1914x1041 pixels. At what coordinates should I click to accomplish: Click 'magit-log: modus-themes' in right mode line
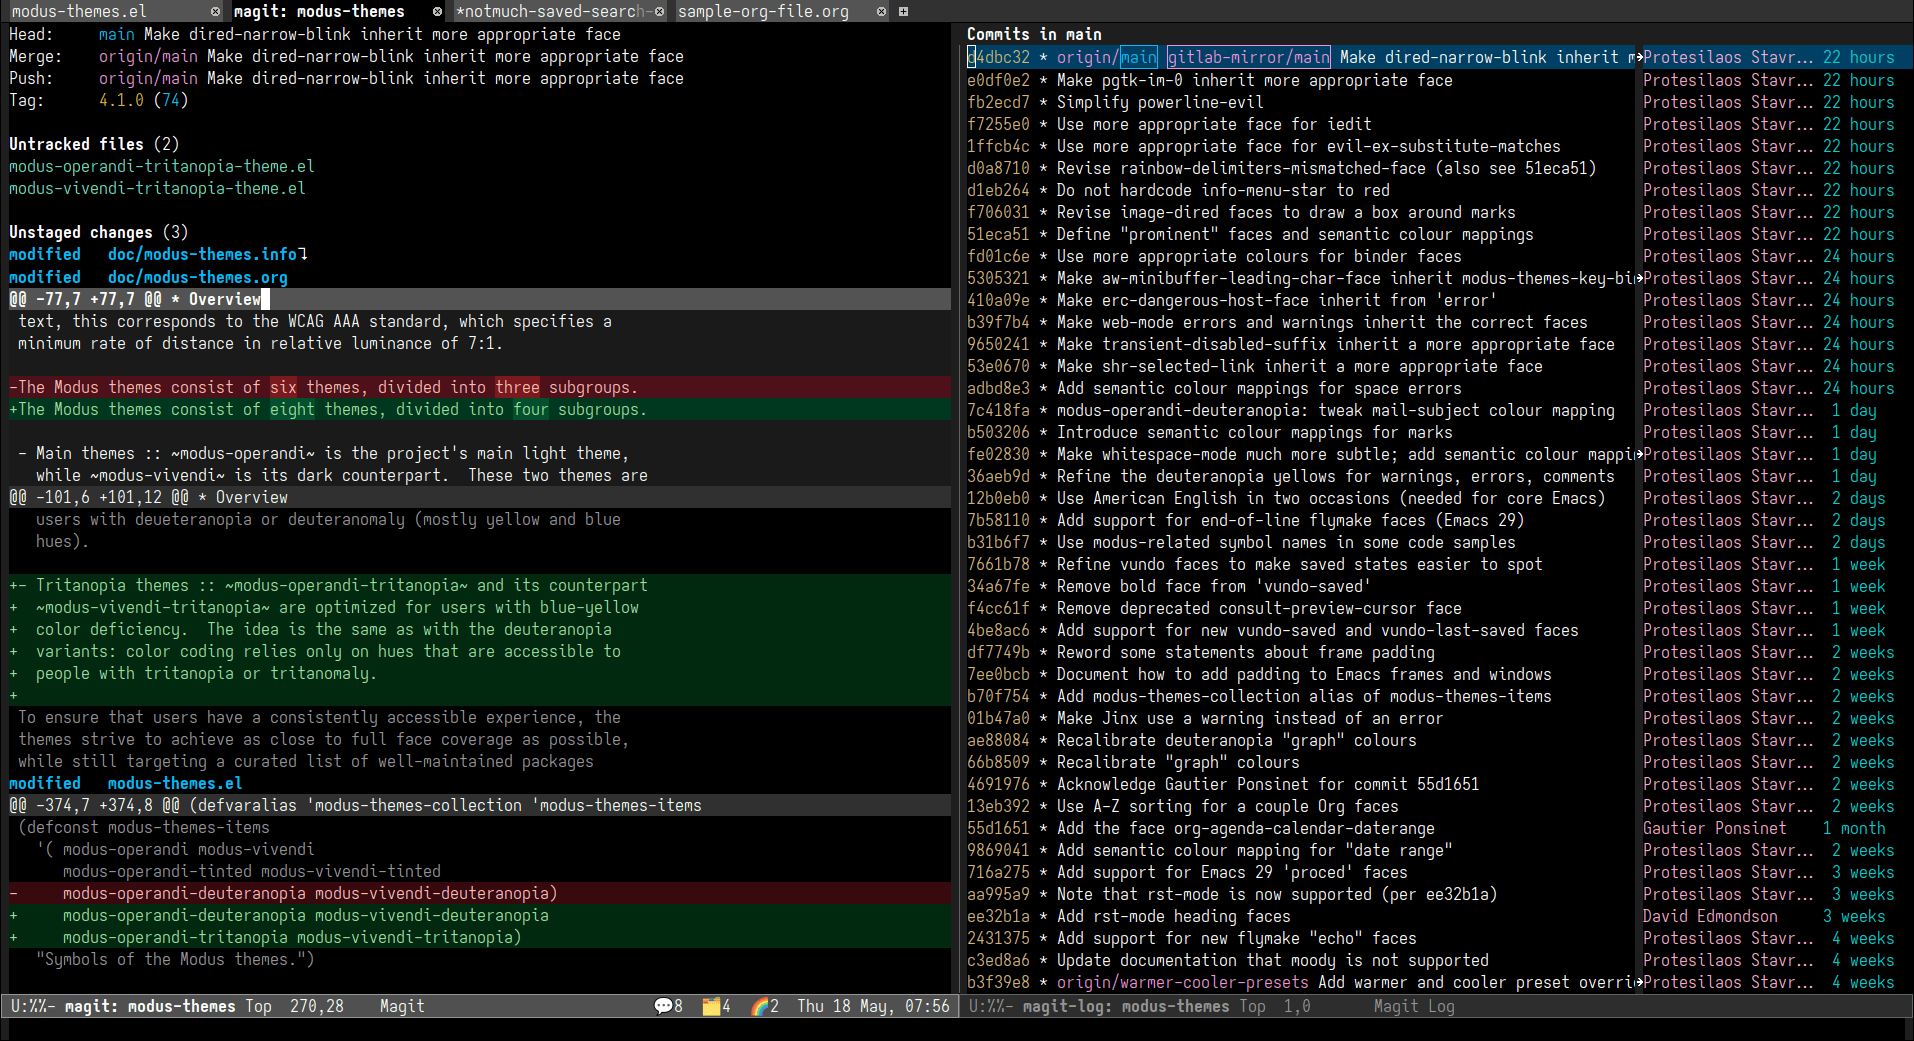click(x=1125, y=1006)
